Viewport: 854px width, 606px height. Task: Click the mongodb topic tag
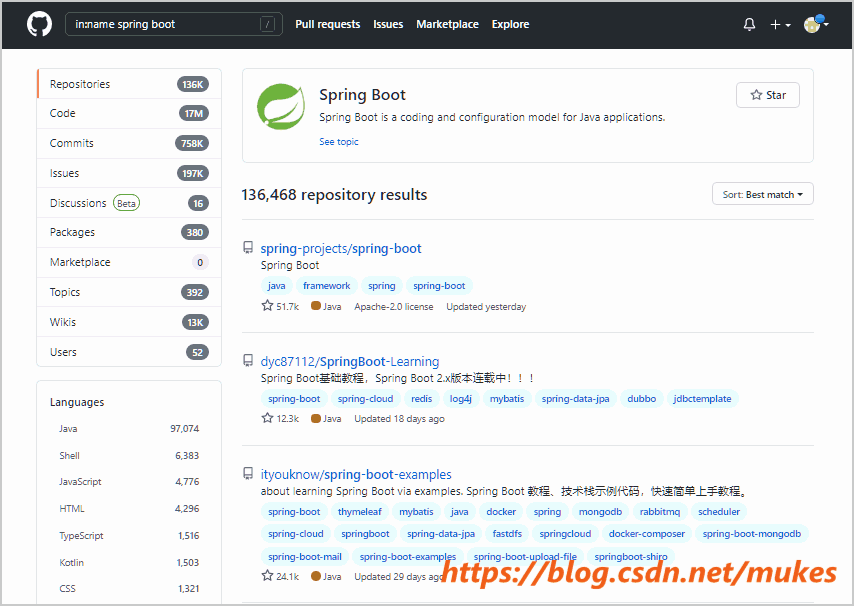(x=600, y=512)
